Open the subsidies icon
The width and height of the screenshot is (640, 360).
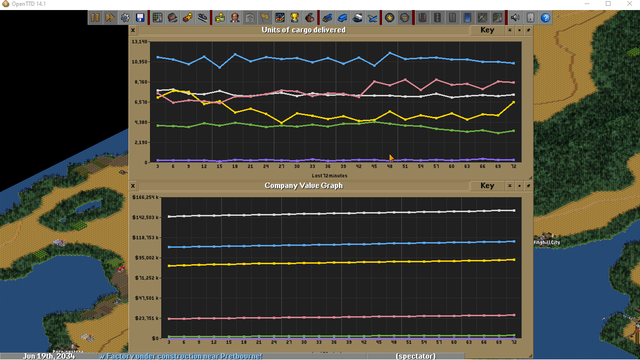[188, 18]
